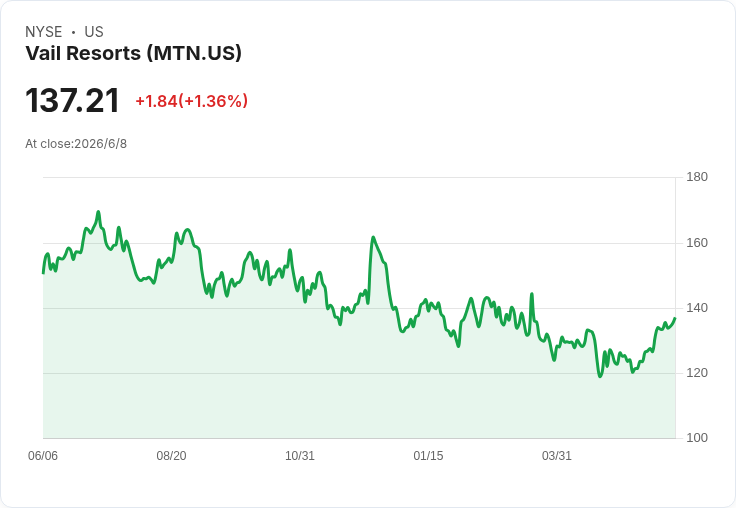This screenshot has width=736, height=508.
Task: Click the Vail Resorts (MTN.US) title
Action: pos(133,54)
